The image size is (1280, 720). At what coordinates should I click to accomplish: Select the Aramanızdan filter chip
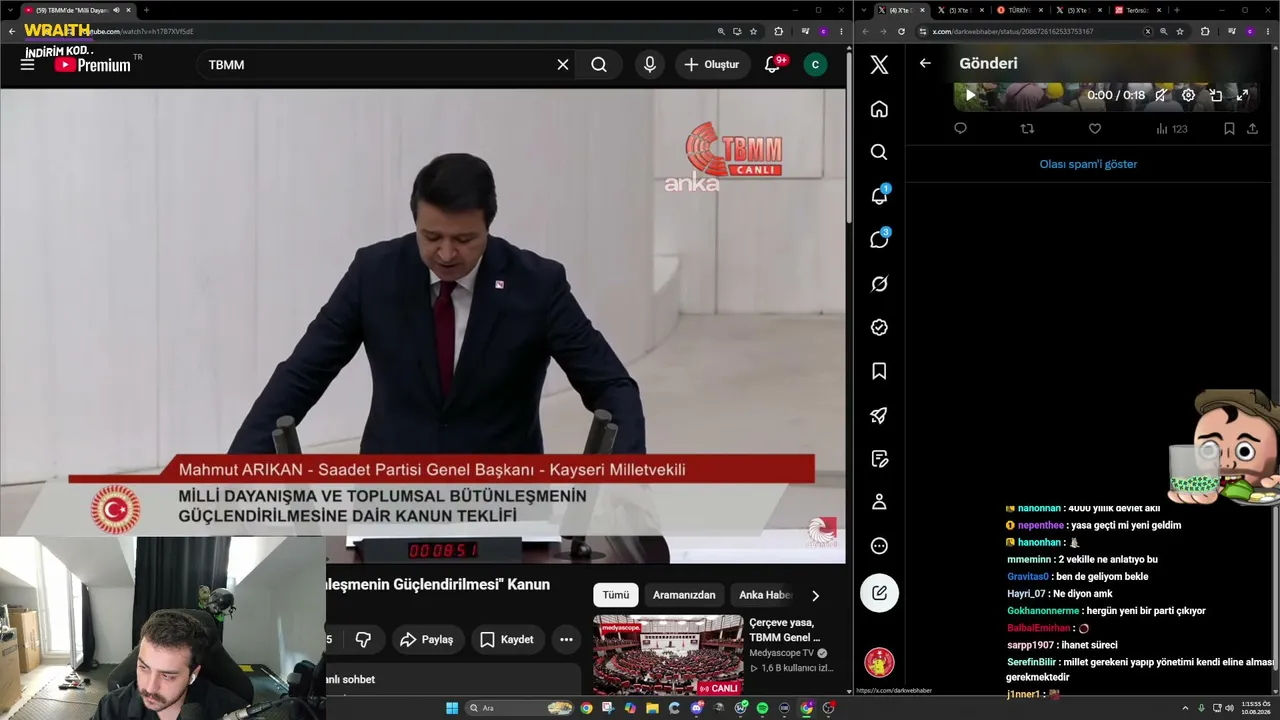[x=684, y=595]
